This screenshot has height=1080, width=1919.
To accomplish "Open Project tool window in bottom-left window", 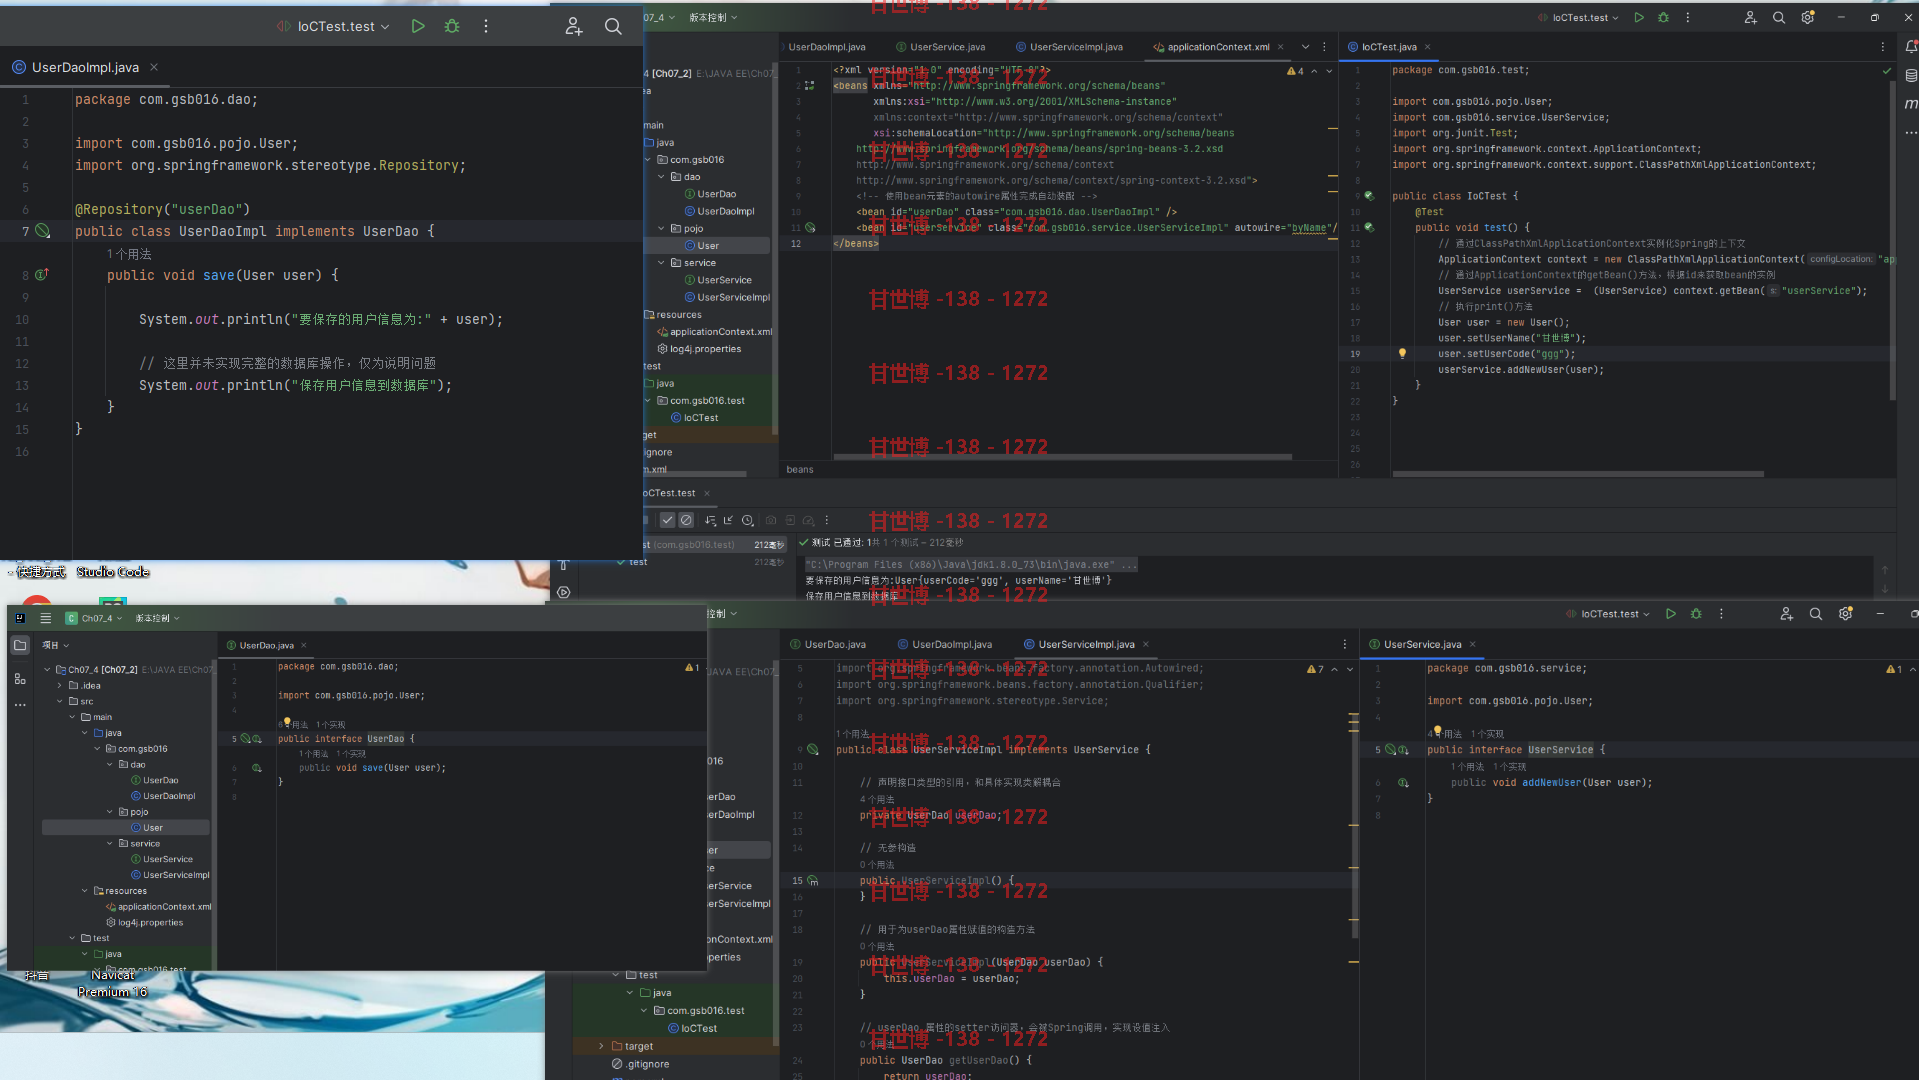I will coord(20,646).
